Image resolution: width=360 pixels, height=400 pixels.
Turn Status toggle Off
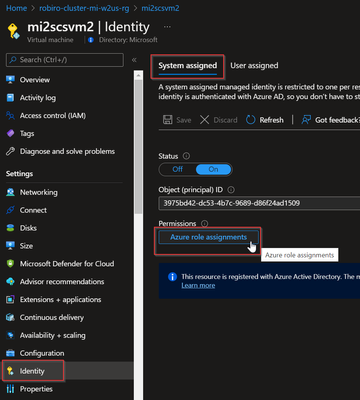pyautogui.click(x=178, y=169)
